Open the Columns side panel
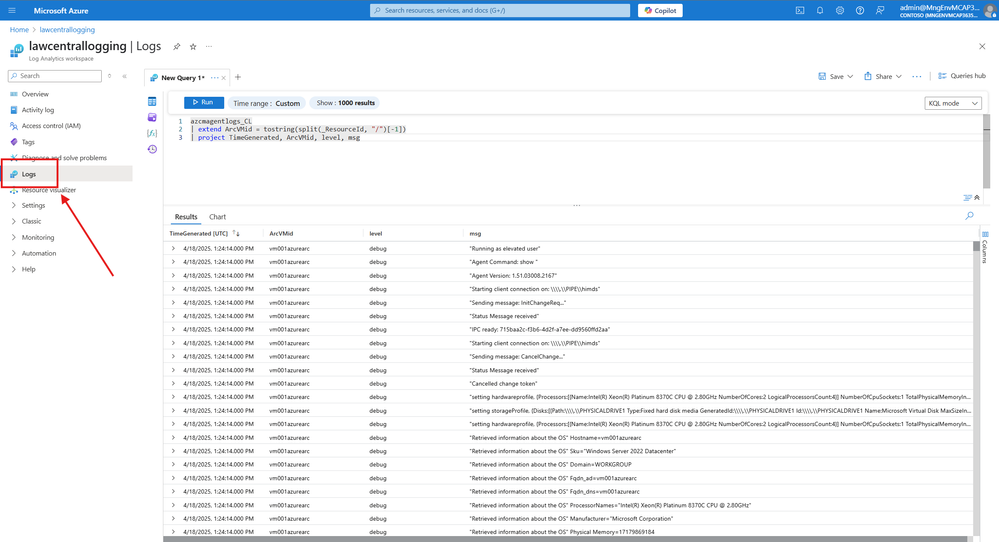The image size is (999, 542). pyautogui.click(x=985, y=247)
